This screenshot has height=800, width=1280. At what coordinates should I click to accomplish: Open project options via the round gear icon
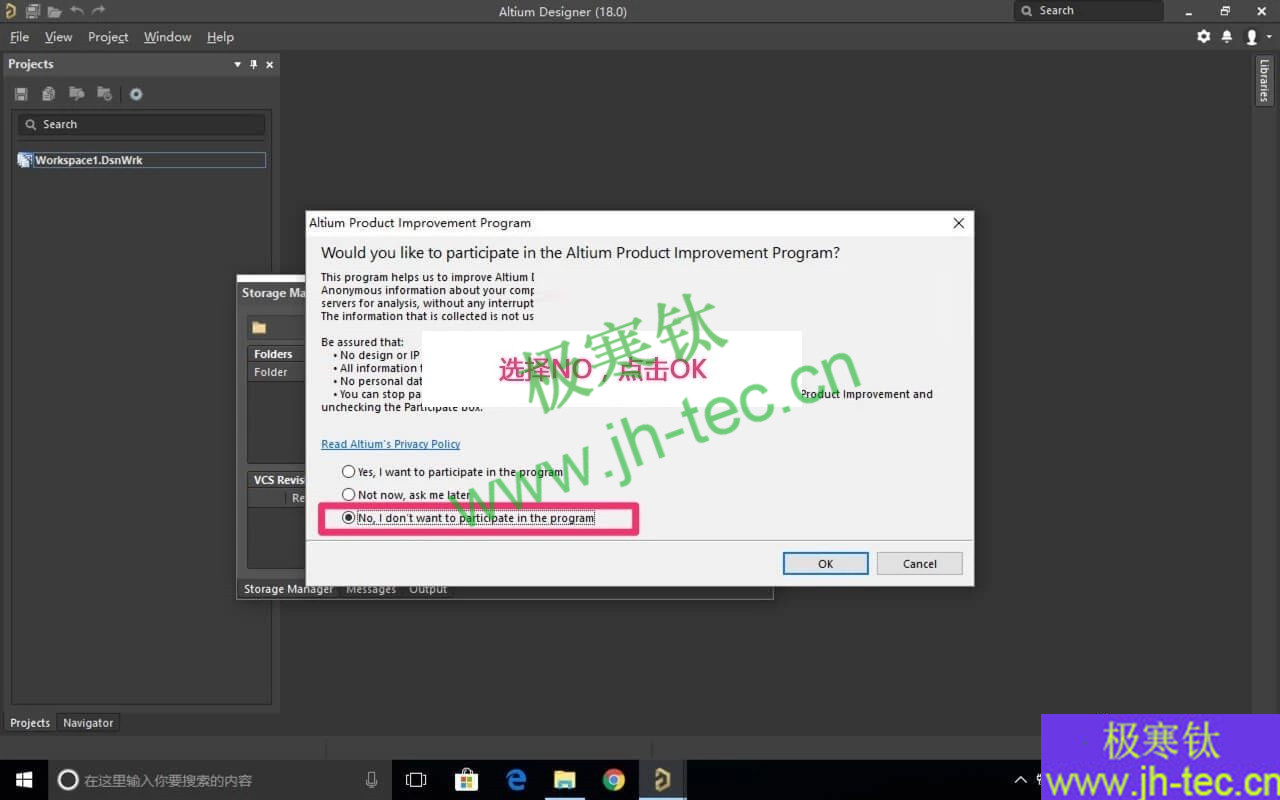136,94
